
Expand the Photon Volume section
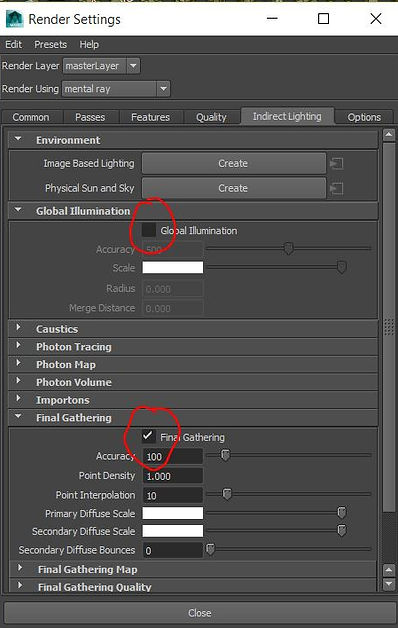[18, 381]
